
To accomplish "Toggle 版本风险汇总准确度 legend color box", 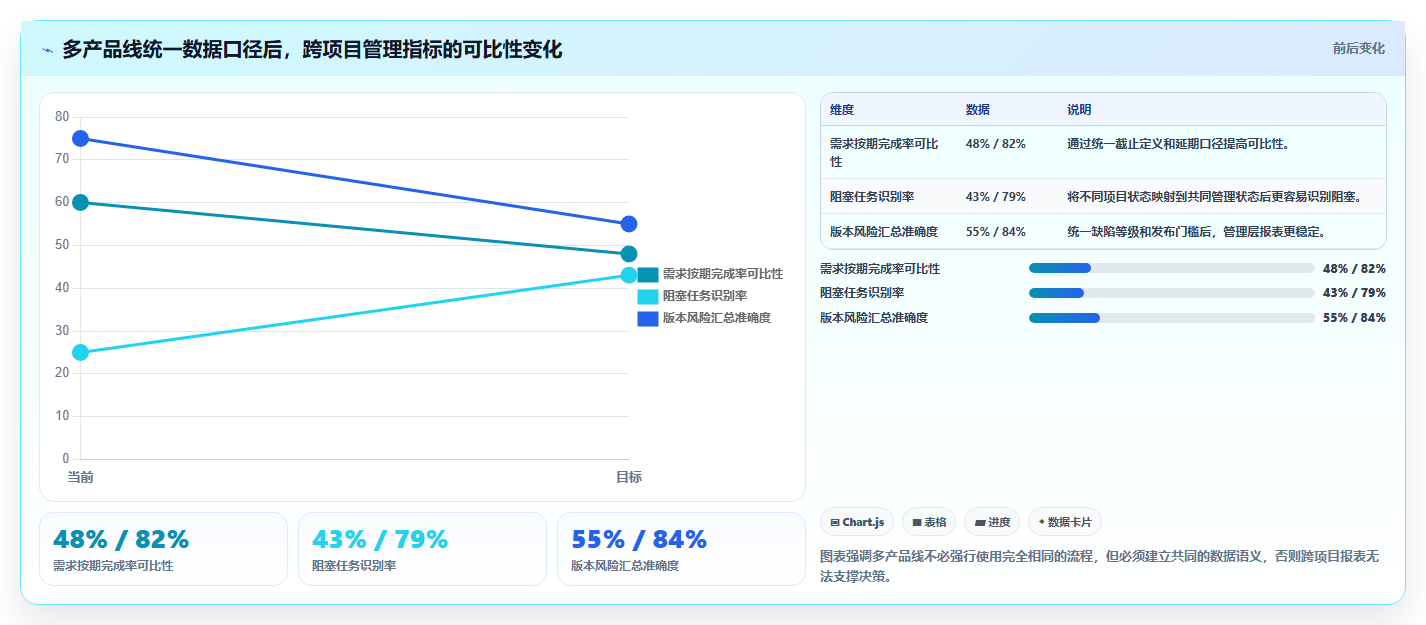I will coord(648,318).
